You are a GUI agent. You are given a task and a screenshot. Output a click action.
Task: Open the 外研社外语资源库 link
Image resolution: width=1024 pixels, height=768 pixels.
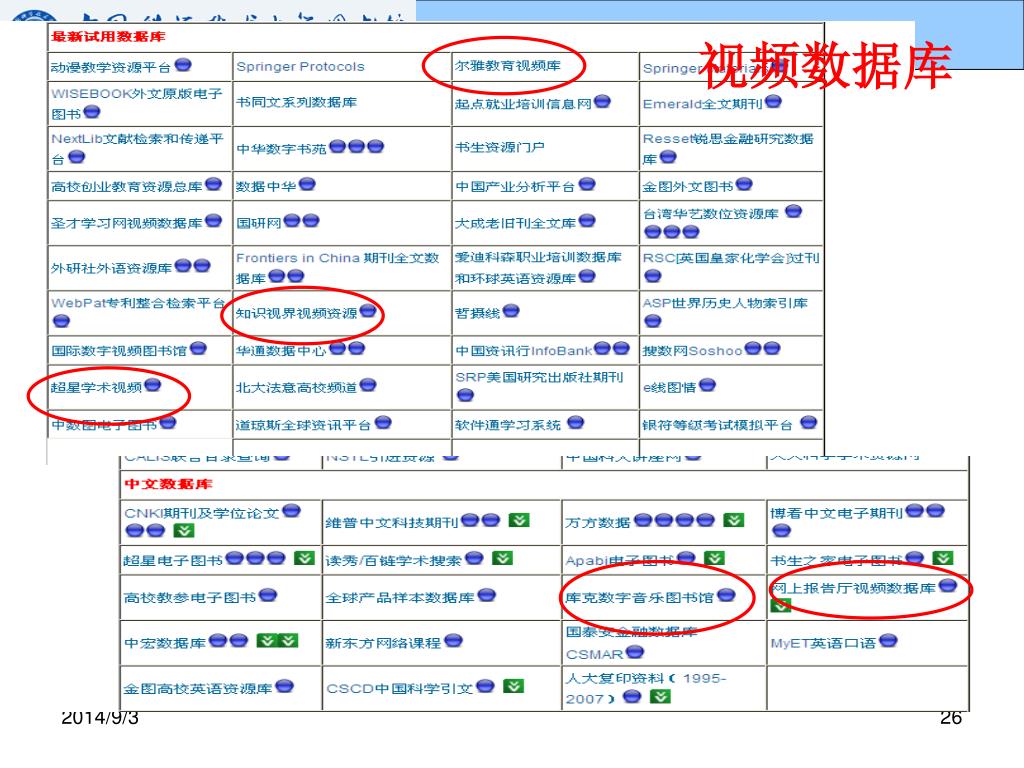point(112,268)
